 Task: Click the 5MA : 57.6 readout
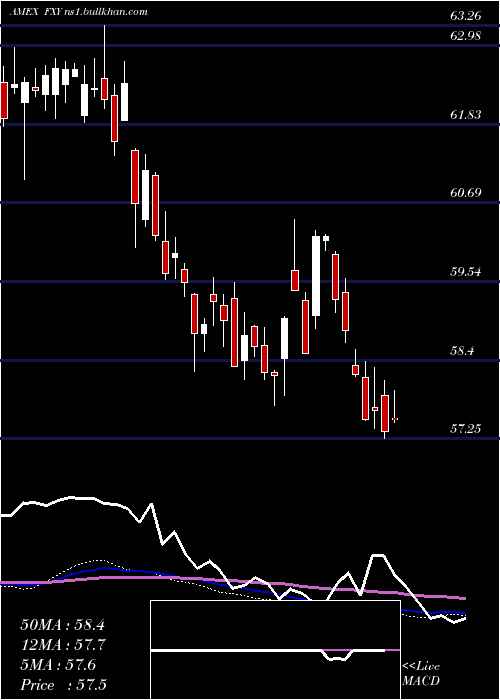[58, 665]
